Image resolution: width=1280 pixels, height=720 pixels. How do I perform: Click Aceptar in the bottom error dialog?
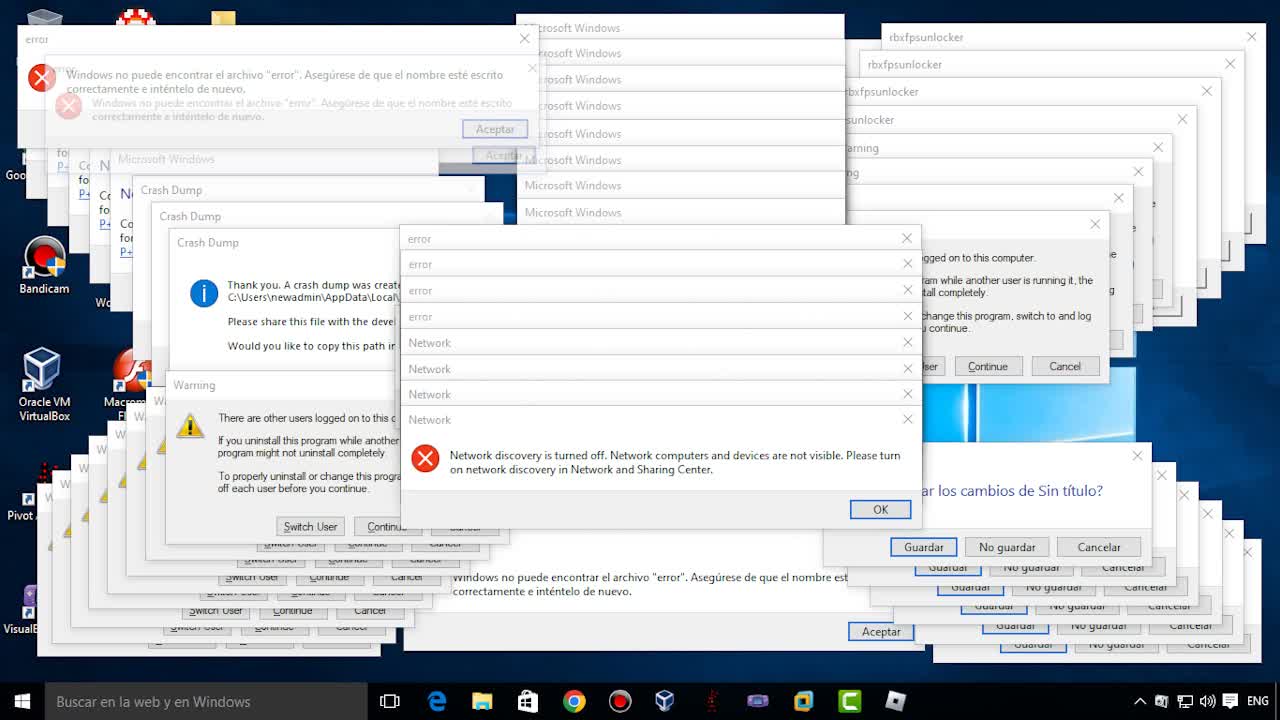tap(881, 631)
